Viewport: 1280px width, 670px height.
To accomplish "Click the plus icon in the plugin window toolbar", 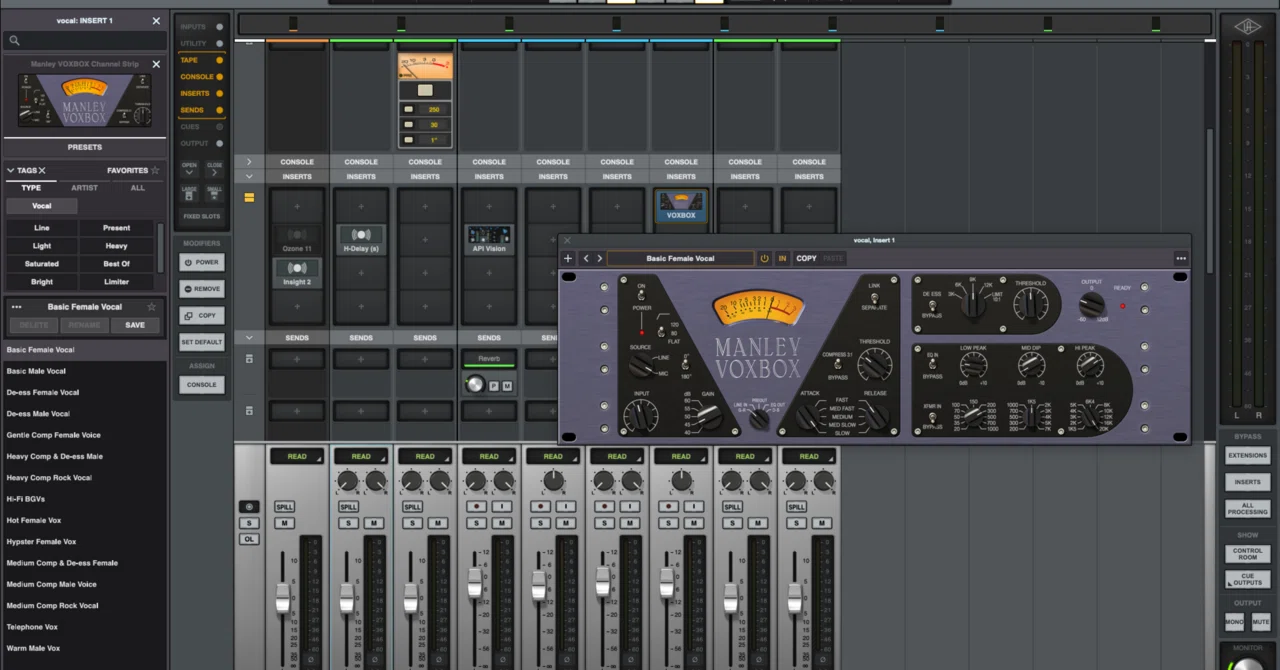I will (x=568, y=258).
